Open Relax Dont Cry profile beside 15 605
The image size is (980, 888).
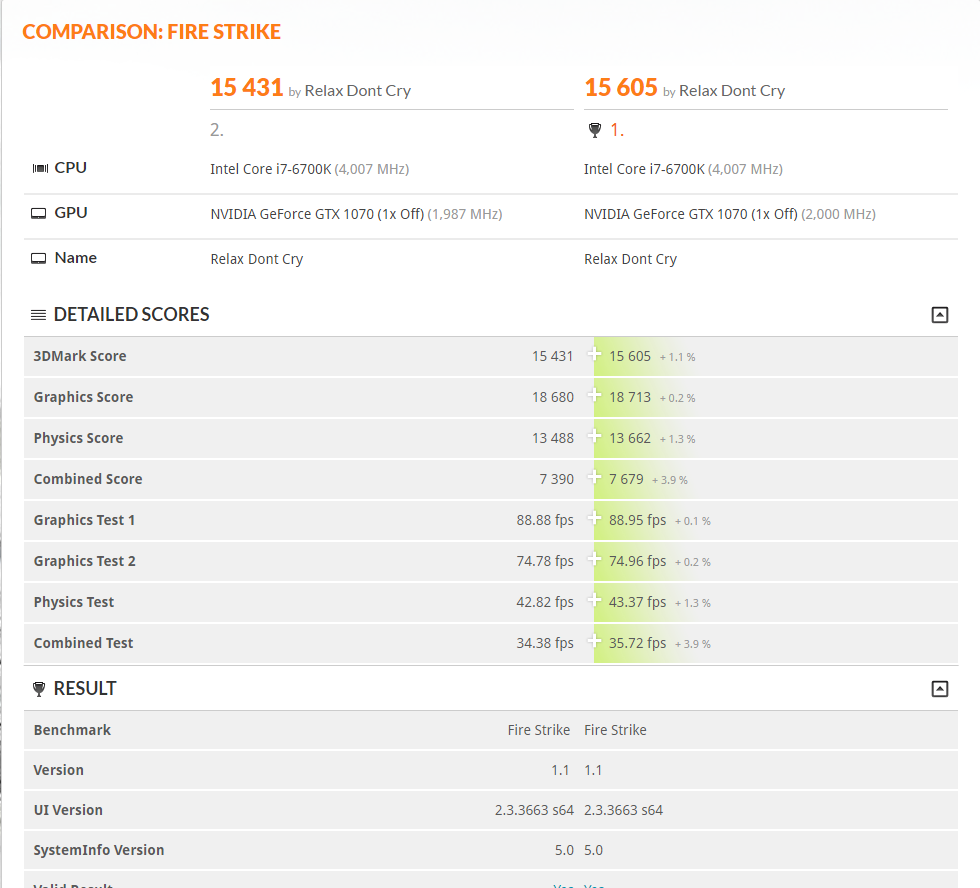coord(732,91)
